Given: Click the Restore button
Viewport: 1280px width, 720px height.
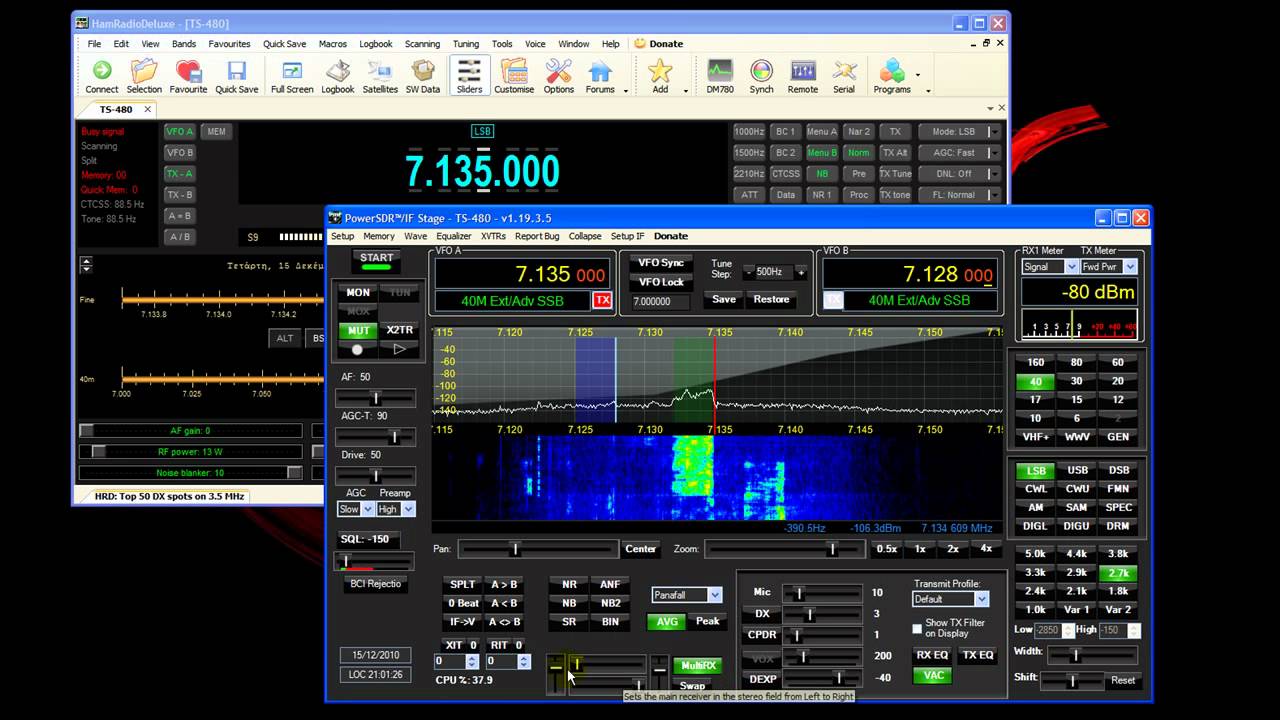Looking at the screenshot, I should [771, 299].
